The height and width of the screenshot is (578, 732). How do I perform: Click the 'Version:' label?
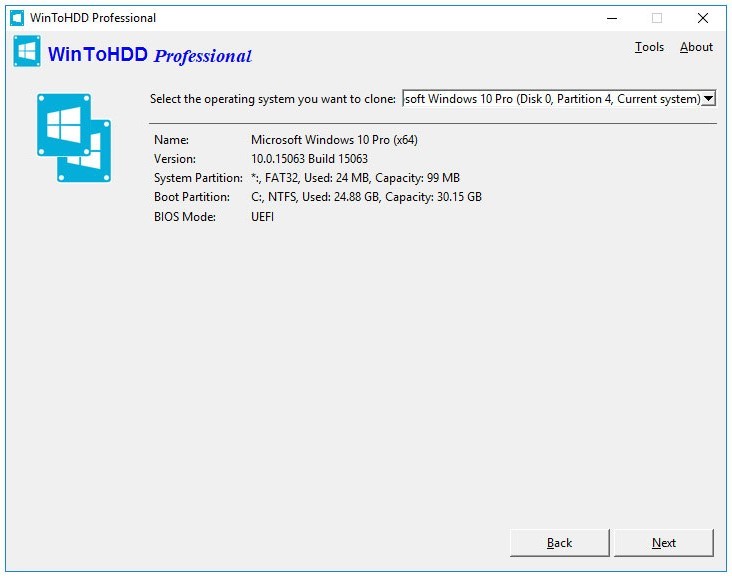pyautogui.click(x=175, y=159)
